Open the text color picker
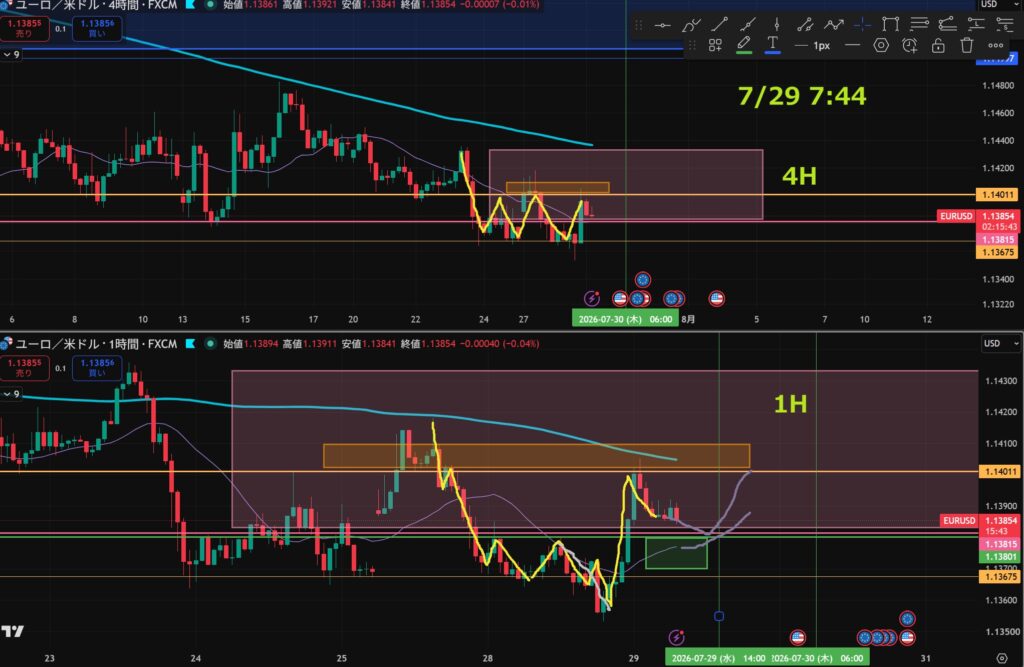This screenshot has height=667, width=1024. pyautogui.click(x=772, y=45)
